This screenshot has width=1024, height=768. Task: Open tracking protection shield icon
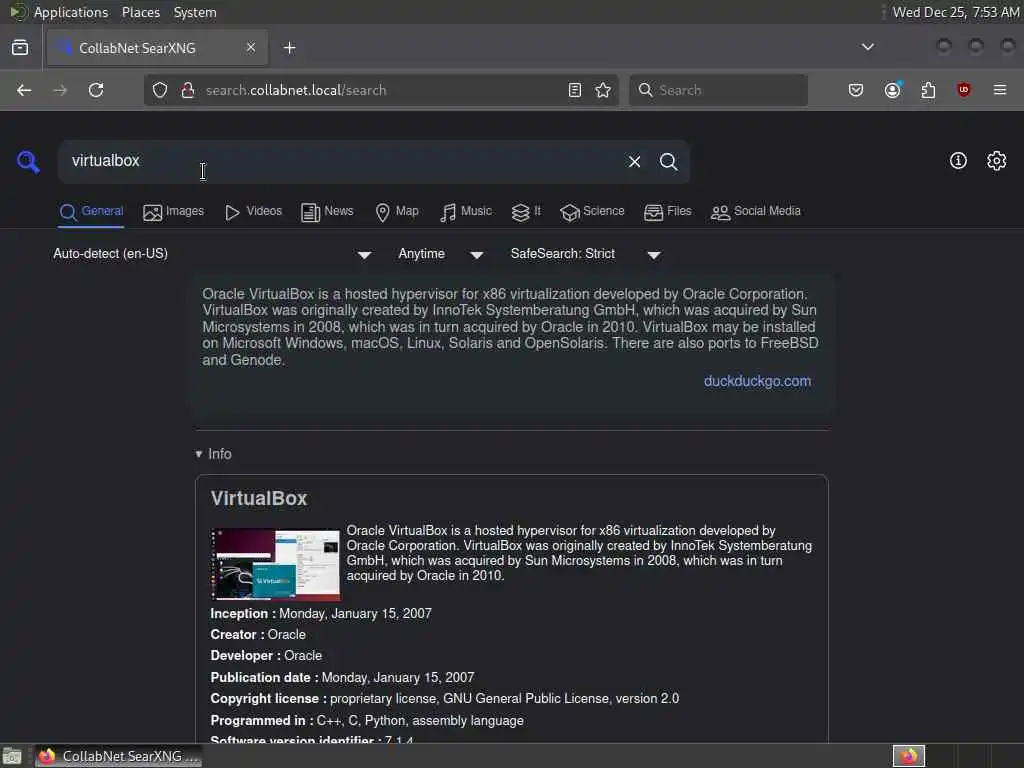point(160,90)
